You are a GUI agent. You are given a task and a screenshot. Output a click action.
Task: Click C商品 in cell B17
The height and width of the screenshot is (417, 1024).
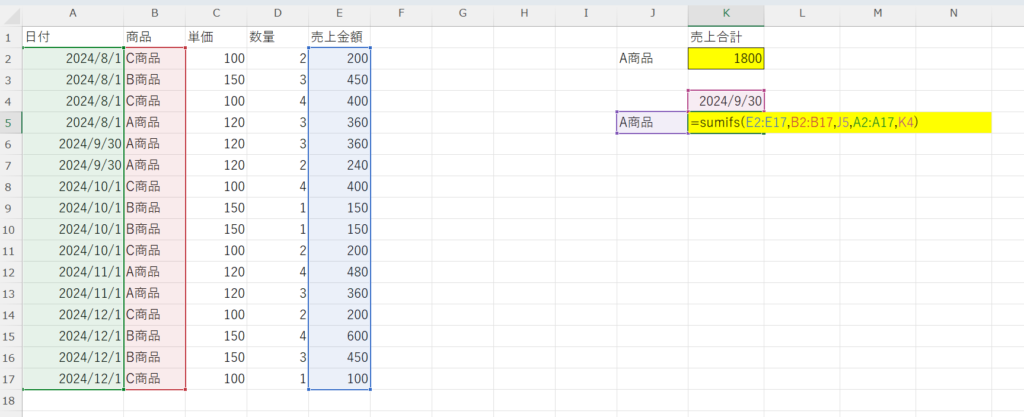pyautogui.click(x=154, y=379)
